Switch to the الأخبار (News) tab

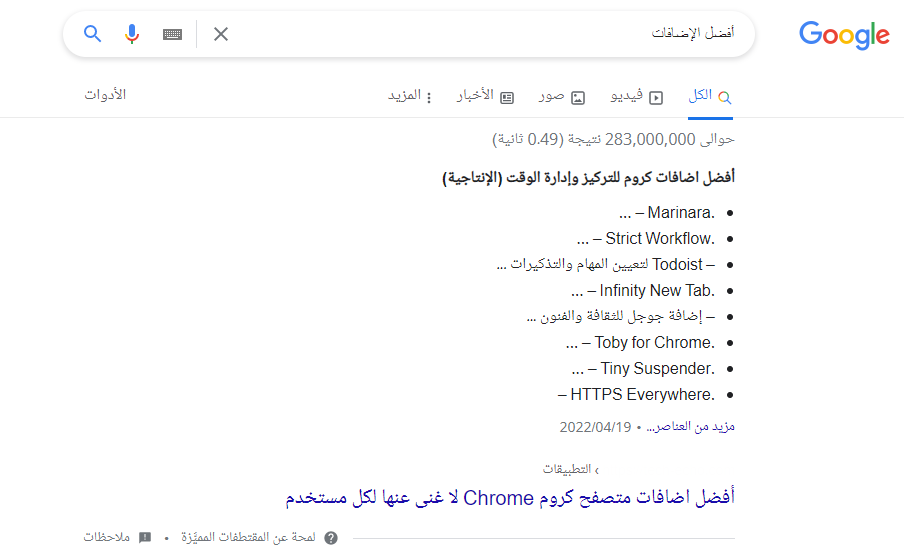click(485, 96)
